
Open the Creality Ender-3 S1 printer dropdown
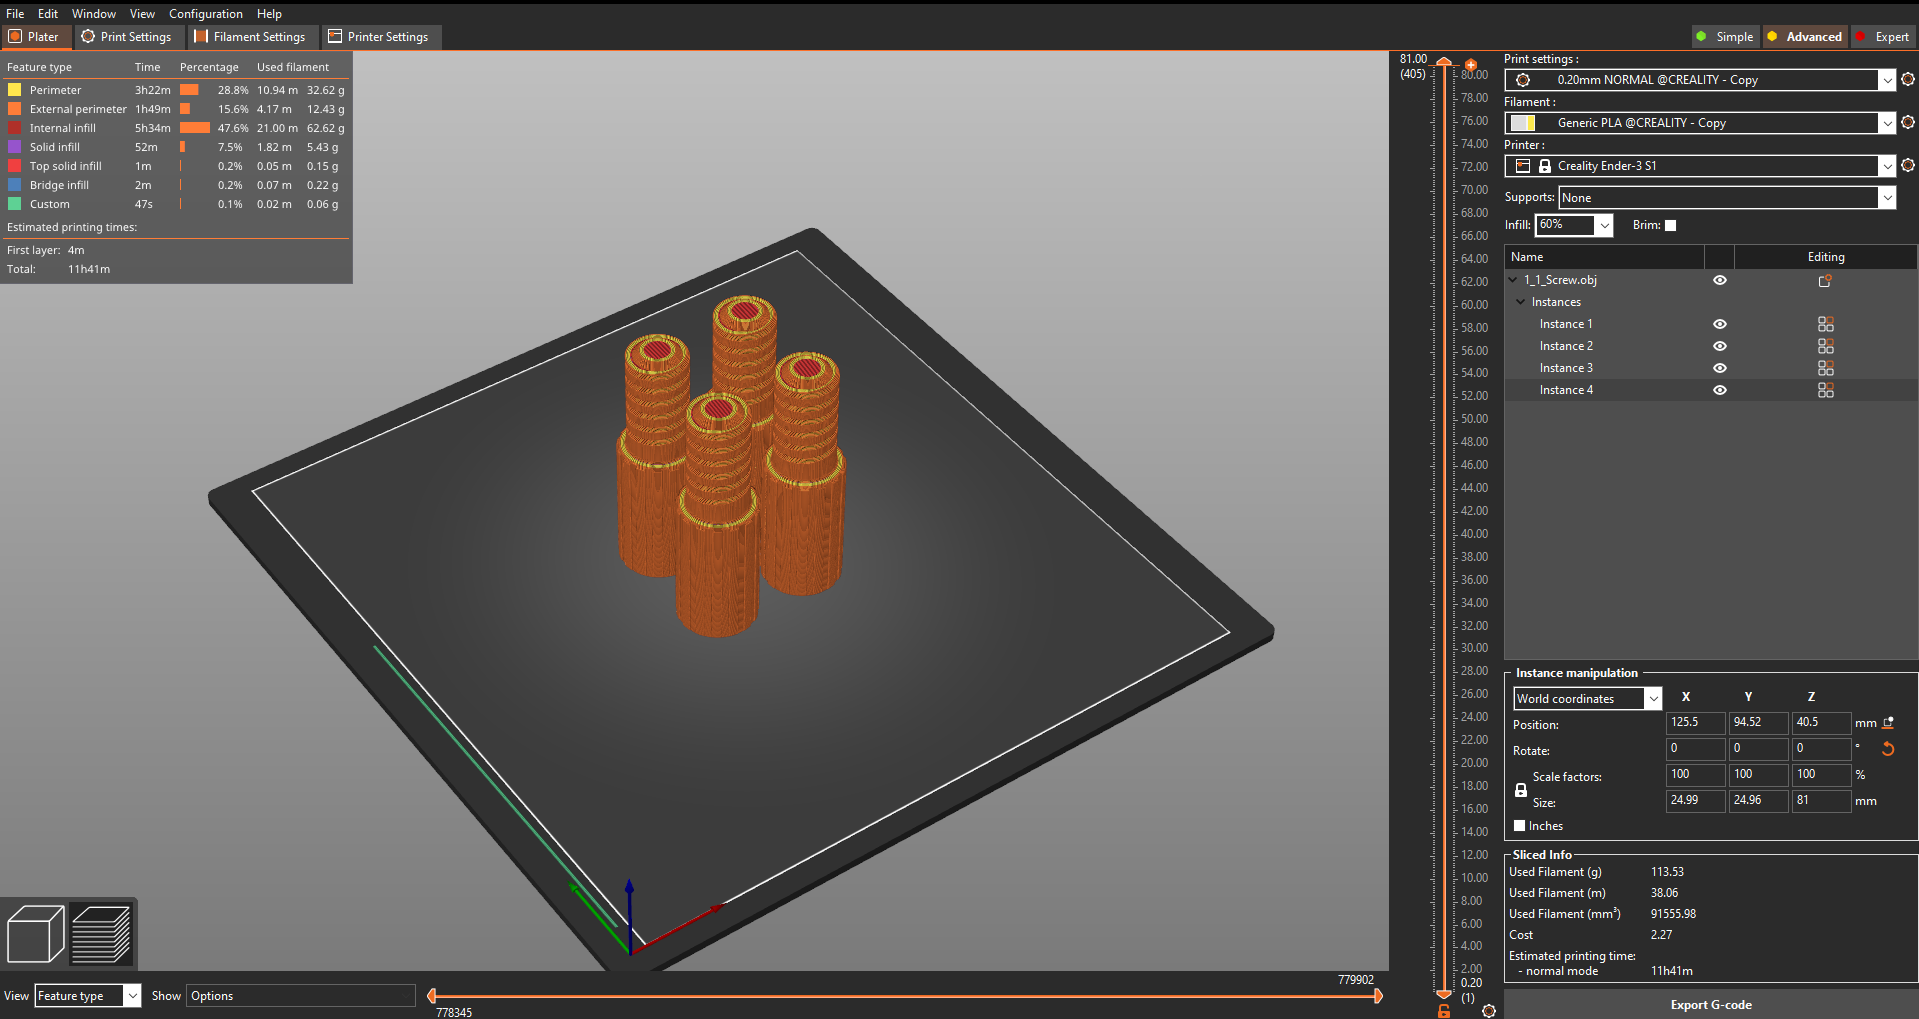coord(1887,166)
